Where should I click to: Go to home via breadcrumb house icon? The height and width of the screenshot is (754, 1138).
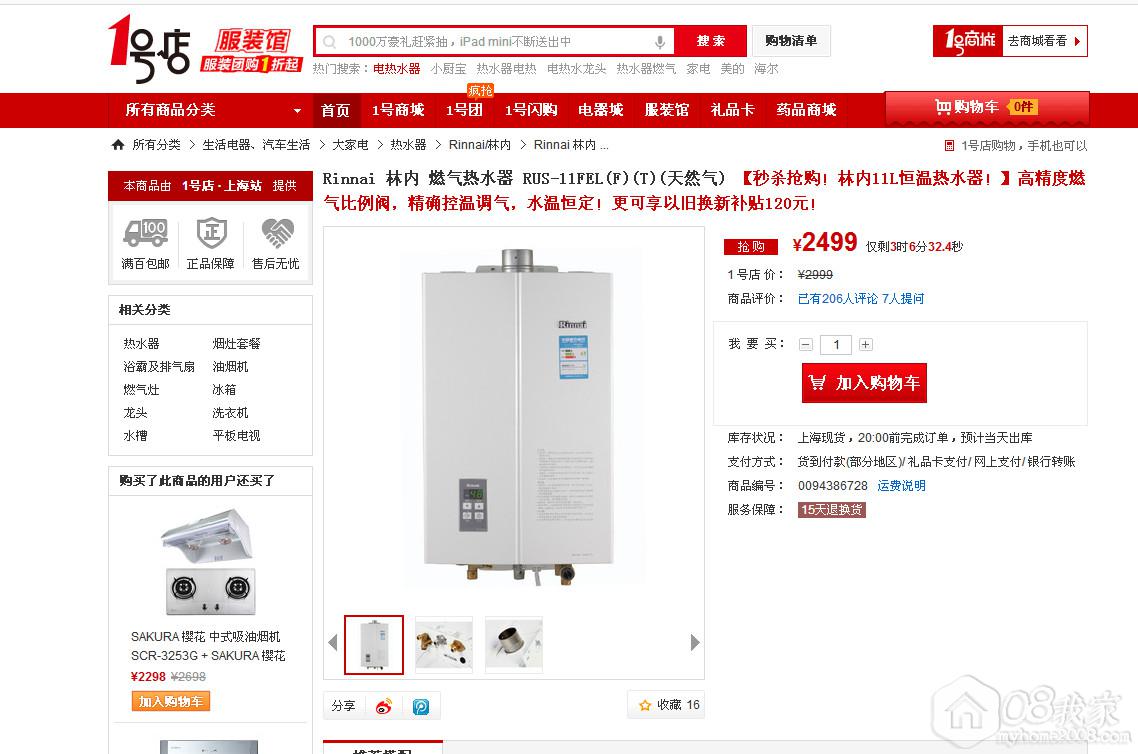[x=118, y=144]
